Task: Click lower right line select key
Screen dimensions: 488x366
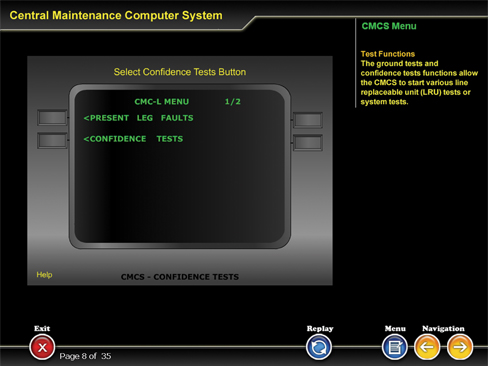Action: [308, 143]
